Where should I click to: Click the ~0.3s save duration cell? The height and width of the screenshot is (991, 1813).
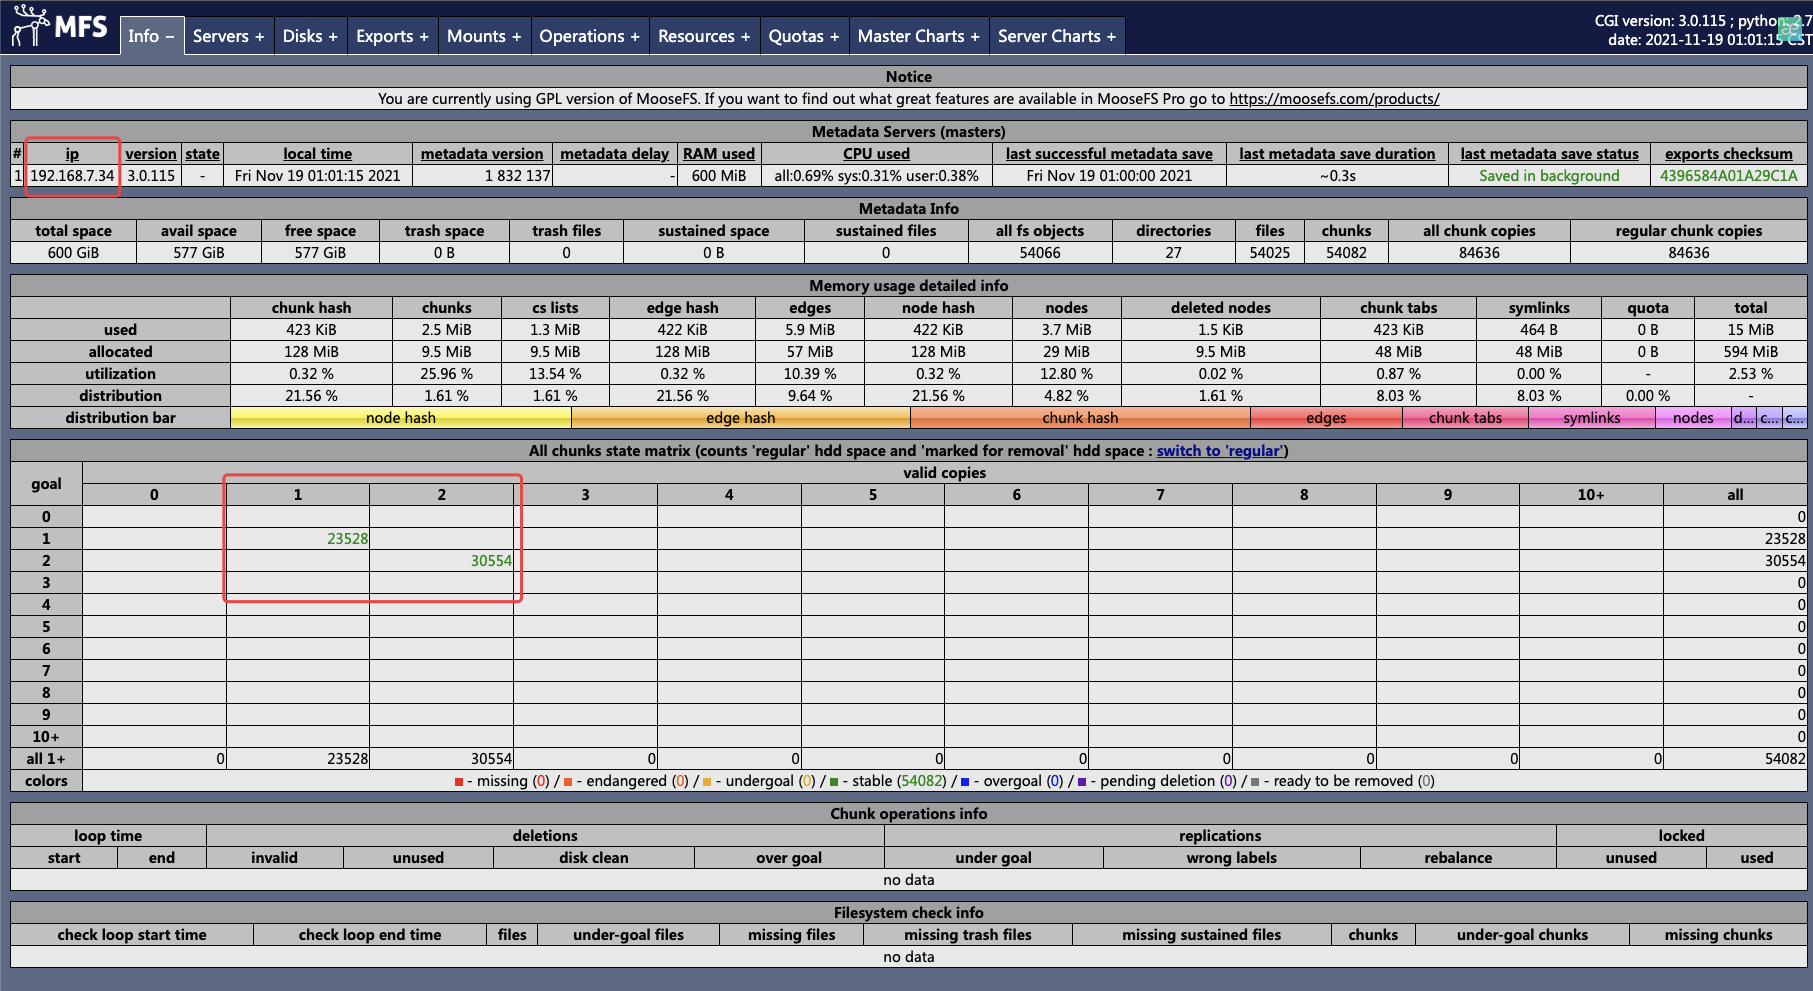click(x=1337, y=176)
